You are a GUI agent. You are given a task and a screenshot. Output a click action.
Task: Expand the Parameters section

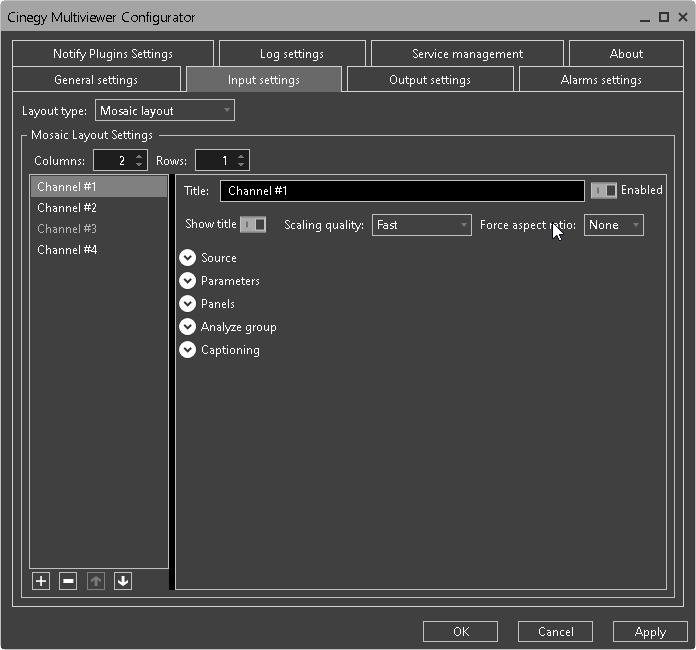[x=188, y=281]
